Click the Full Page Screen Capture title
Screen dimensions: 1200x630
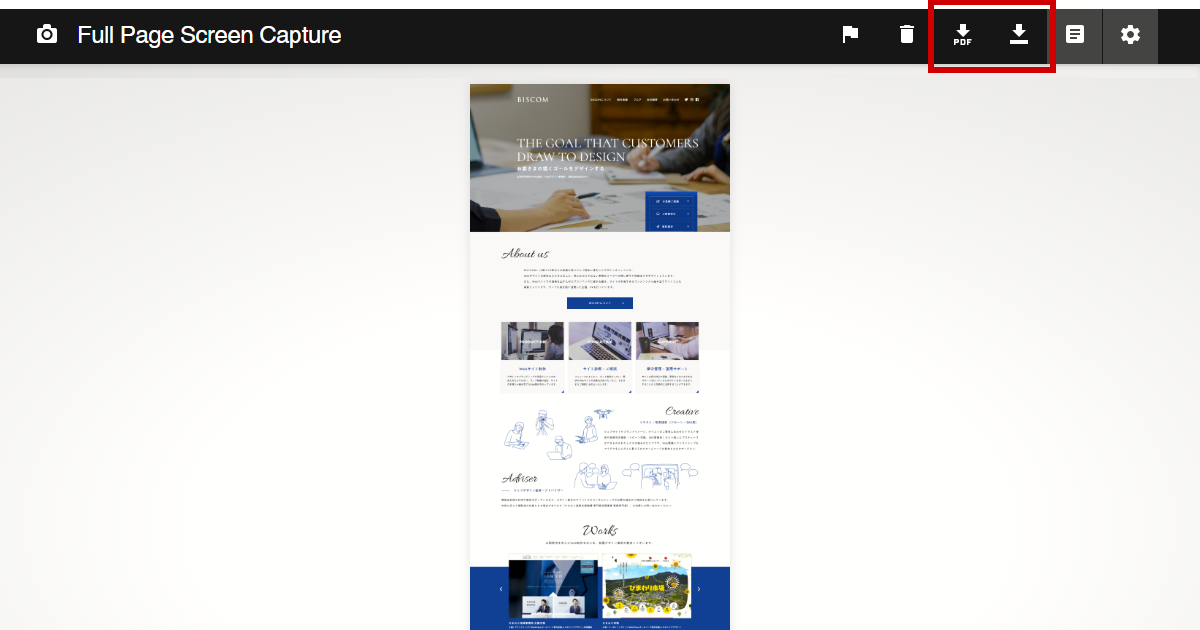[x=209, y=35]
